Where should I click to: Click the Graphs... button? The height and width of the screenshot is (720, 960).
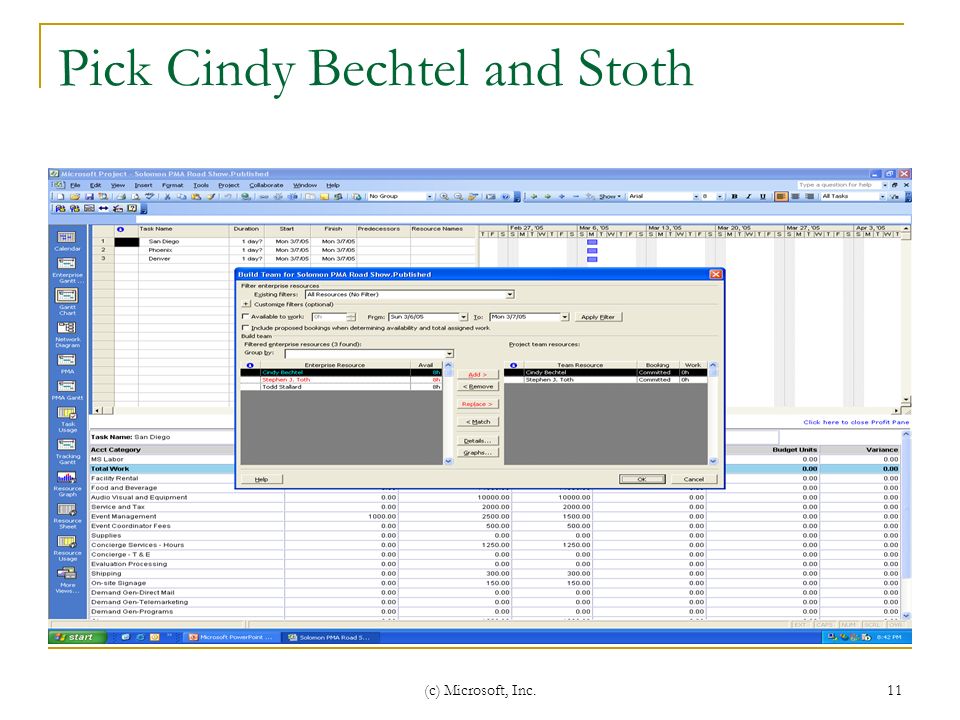coord(478,452)
